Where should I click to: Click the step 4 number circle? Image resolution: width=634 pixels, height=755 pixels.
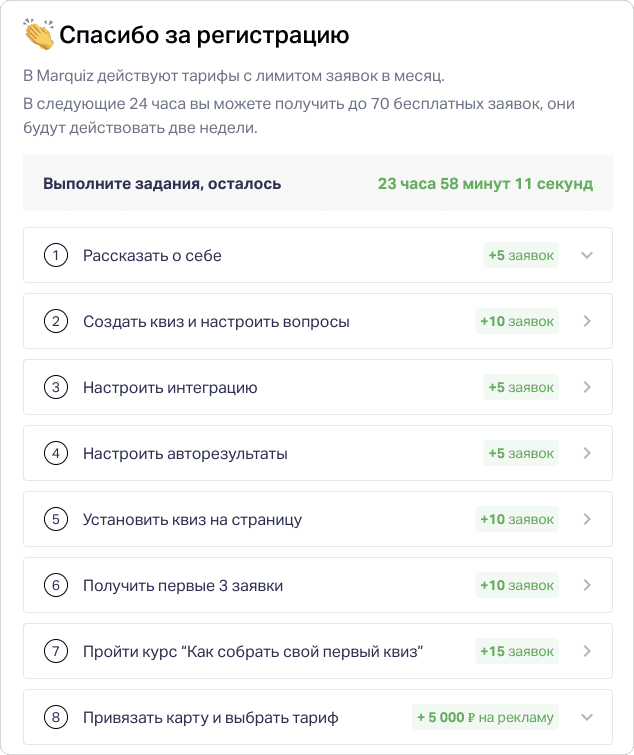point(55,453)
